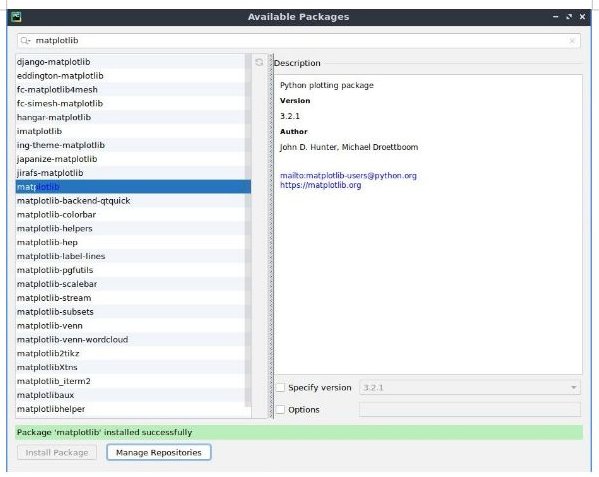Click the Options text input field

pos(470,409)
